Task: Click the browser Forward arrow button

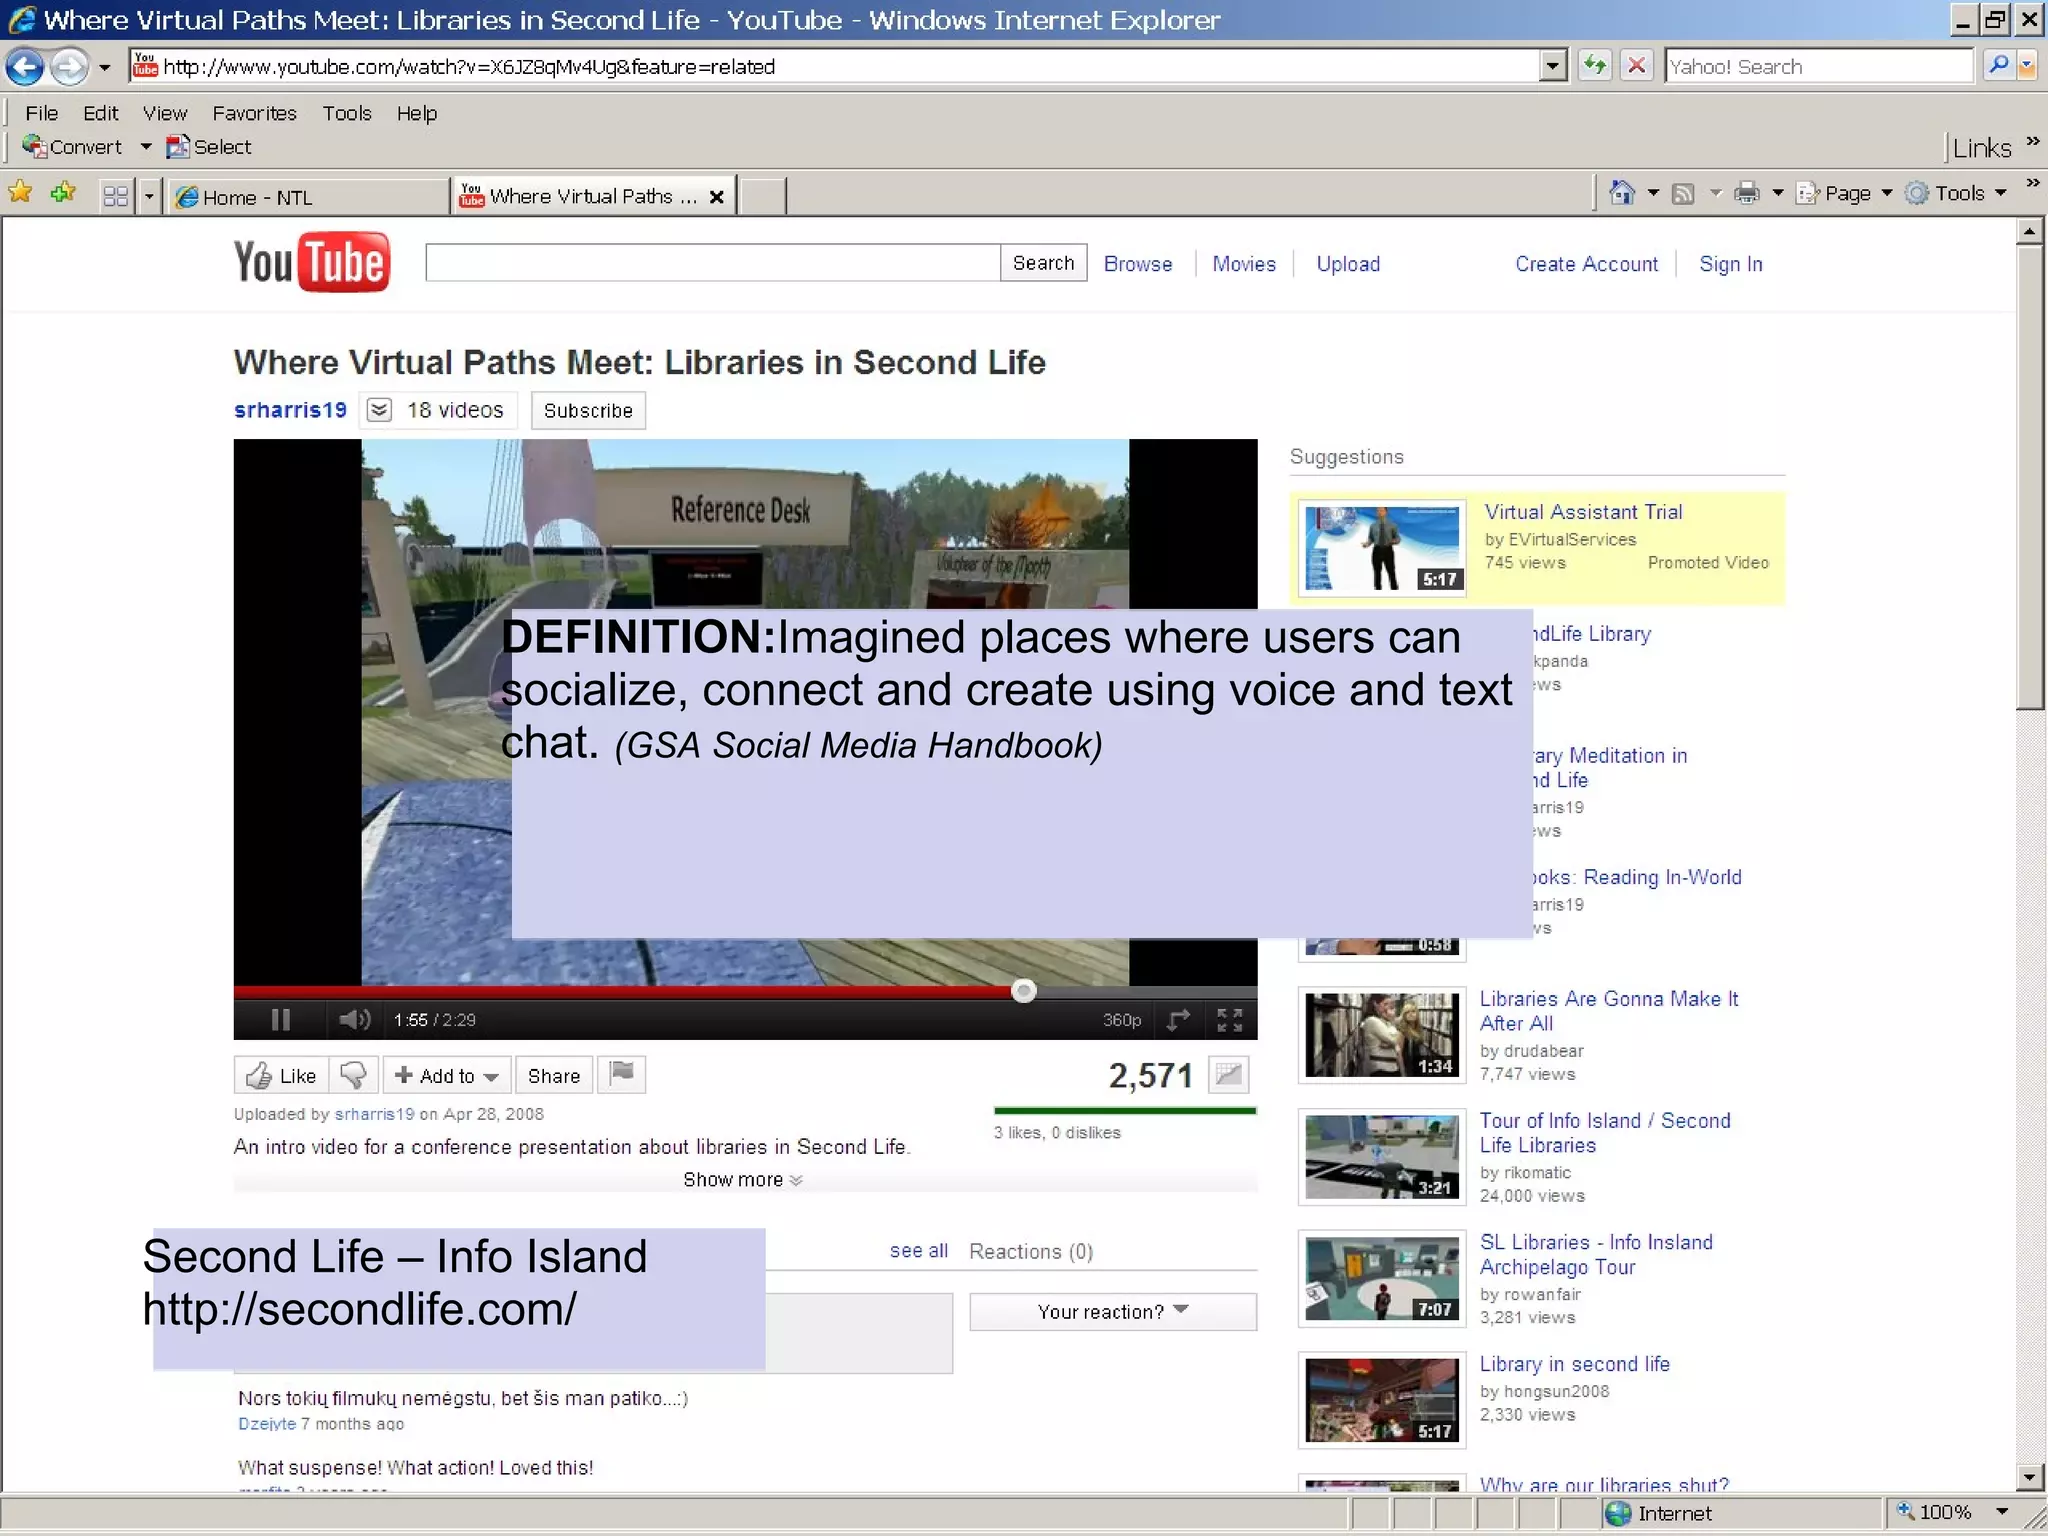Action: tap(69, 67)
